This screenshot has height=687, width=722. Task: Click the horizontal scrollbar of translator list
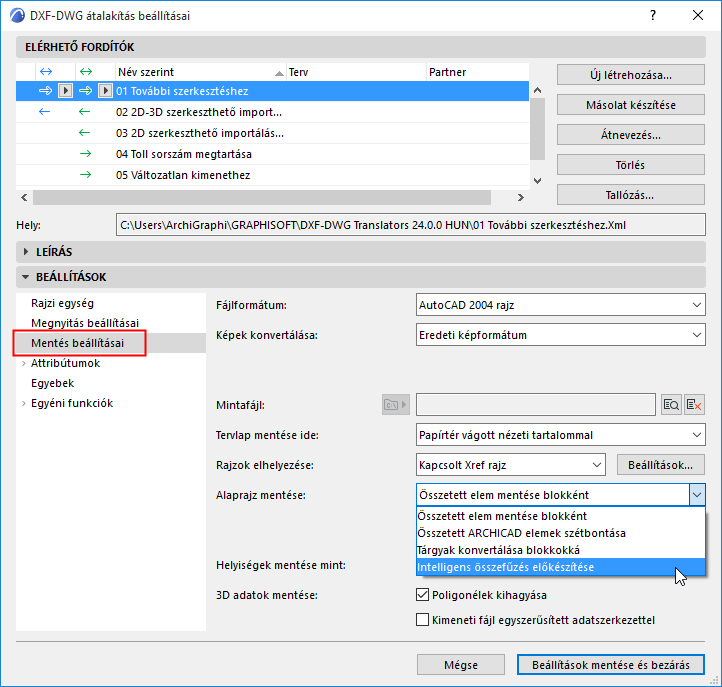pos(262,198)
